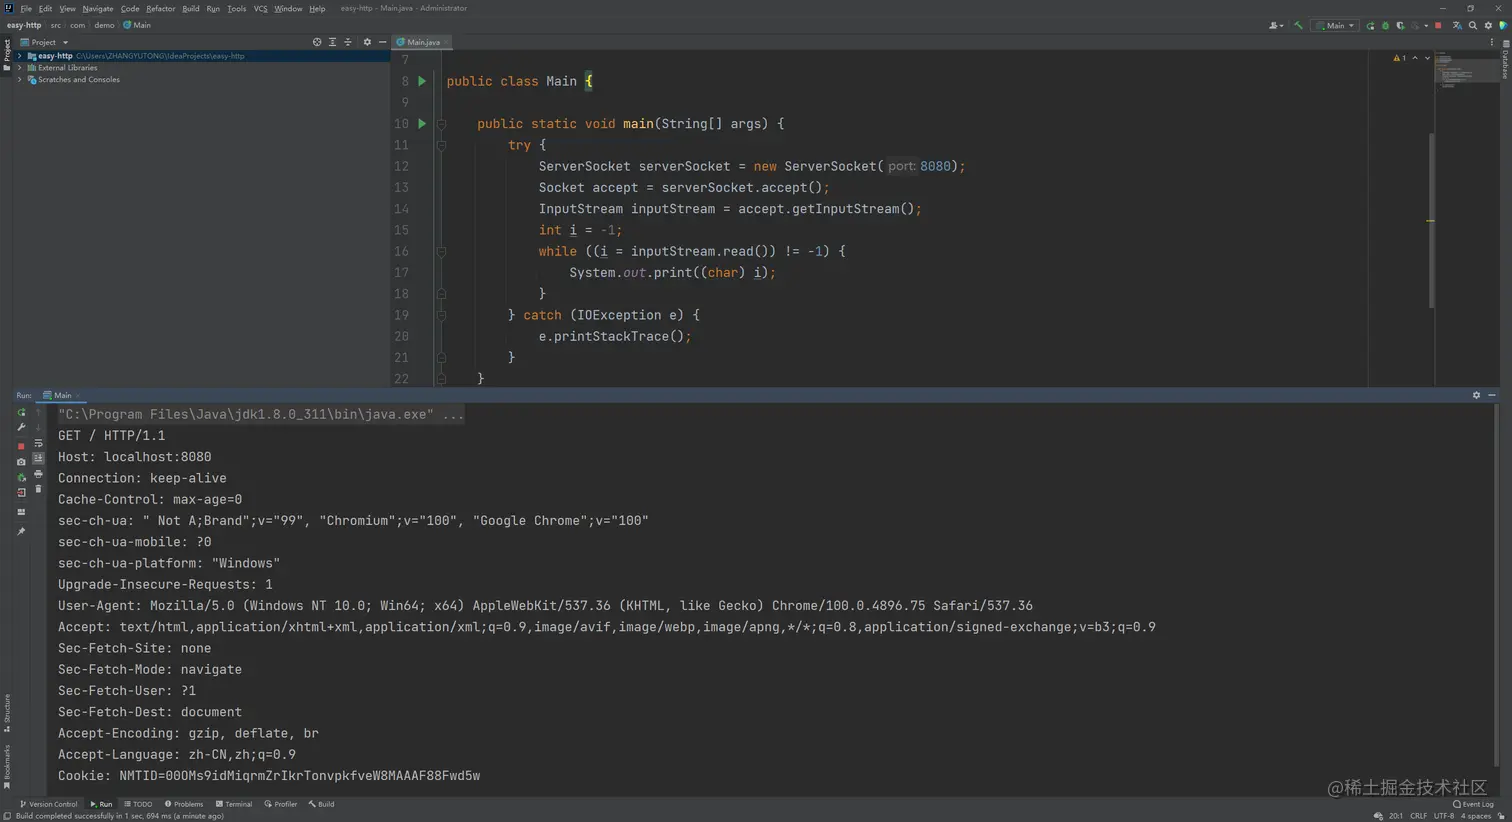This screenshot has width=1512, height=822.
Task: Run class Main from gutter arrow on line 8
Action: (422, 81)
